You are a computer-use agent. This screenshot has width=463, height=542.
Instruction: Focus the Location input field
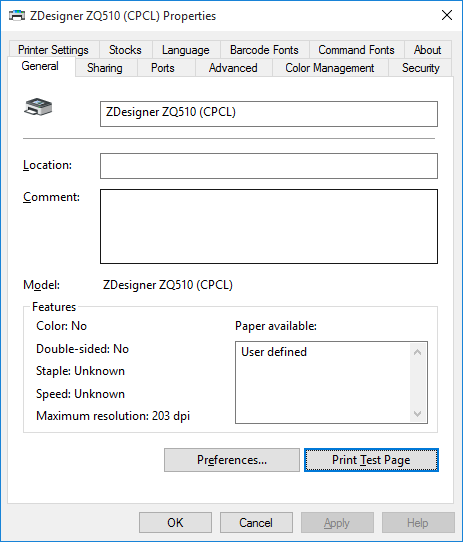point(269,166)
